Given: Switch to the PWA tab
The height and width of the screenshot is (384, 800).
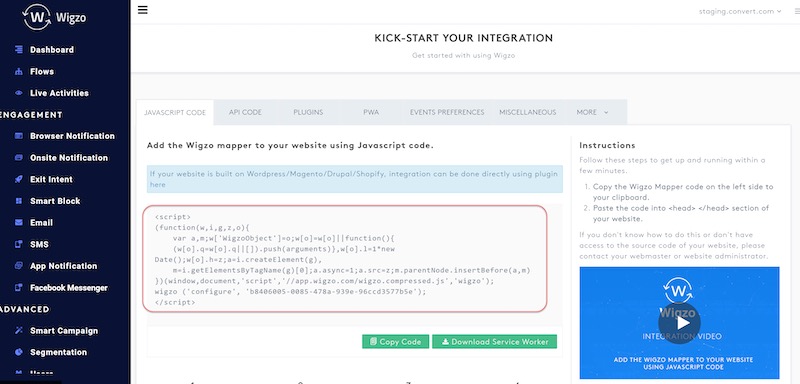Looking at the screenshot, I should point(371,112).
